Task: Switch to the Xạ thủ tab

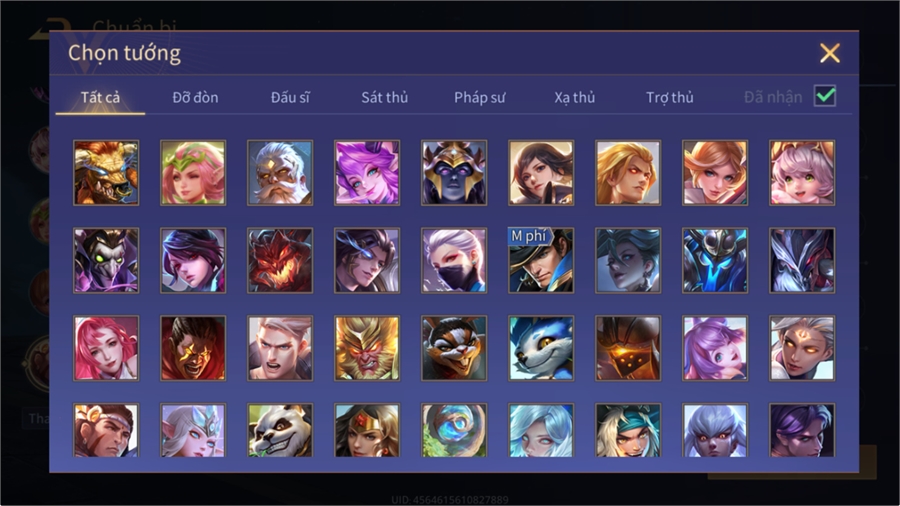Action: pos(575,98)
